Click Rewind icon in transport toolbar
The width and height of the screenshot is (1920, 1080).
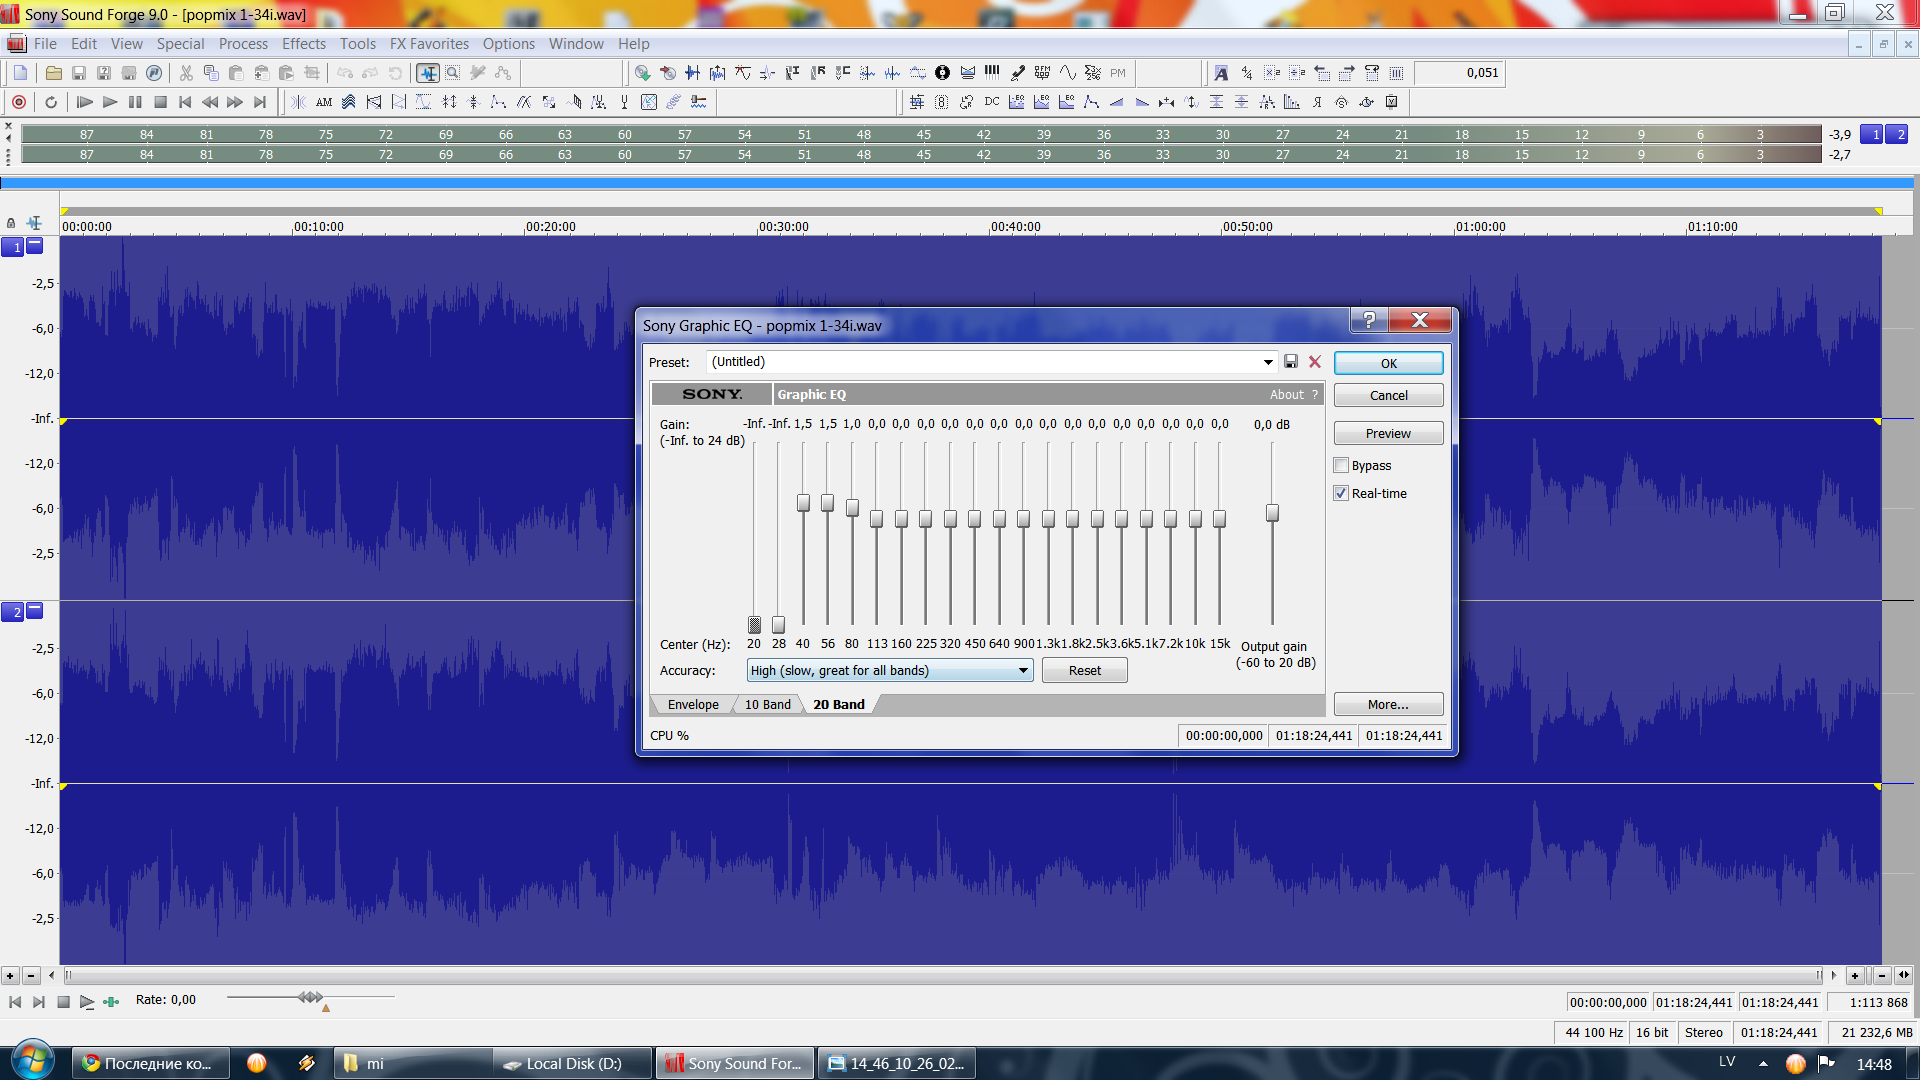coord(210,102)
